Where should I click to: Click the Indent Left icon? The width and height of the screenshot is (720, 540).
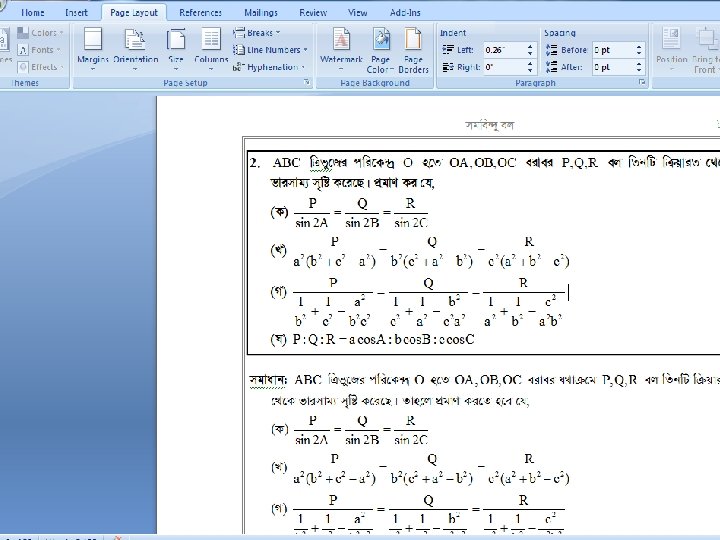pyautogui.click(x=448, y=50)
